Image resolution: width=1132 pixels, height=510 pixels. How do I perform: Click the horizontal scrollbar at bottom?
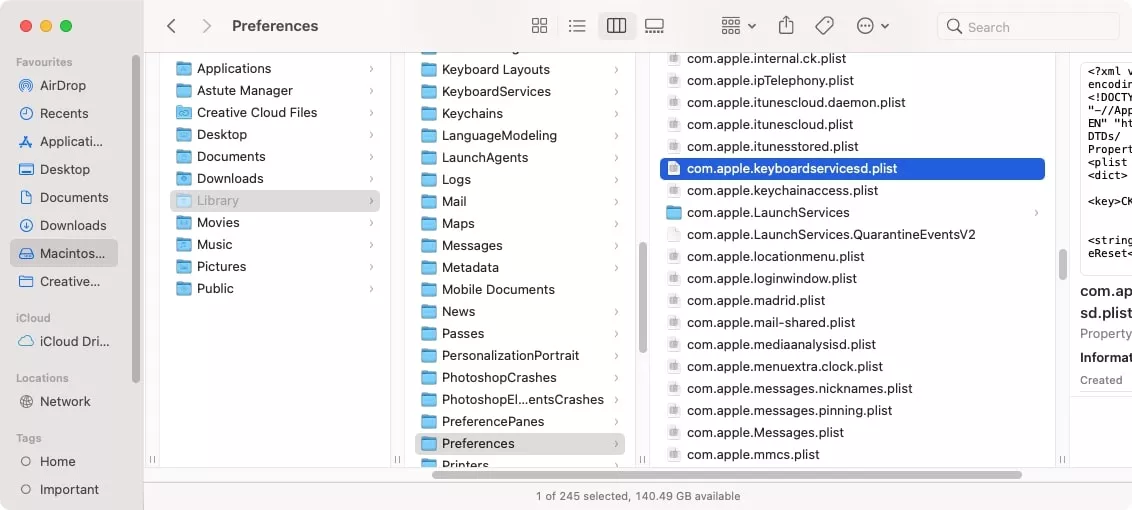(x=726, y=475)
